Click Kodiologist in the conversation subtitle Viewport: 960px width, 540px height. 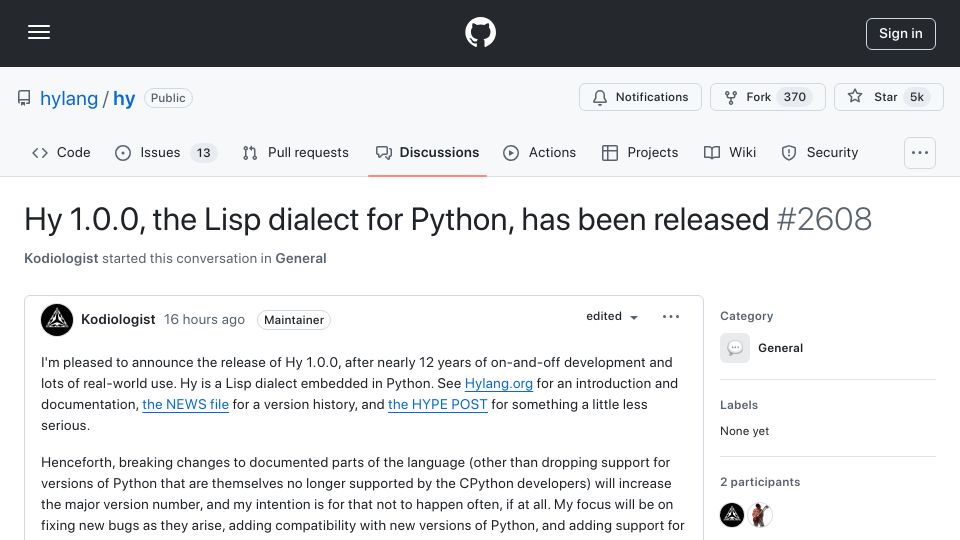tap(61, 258)
